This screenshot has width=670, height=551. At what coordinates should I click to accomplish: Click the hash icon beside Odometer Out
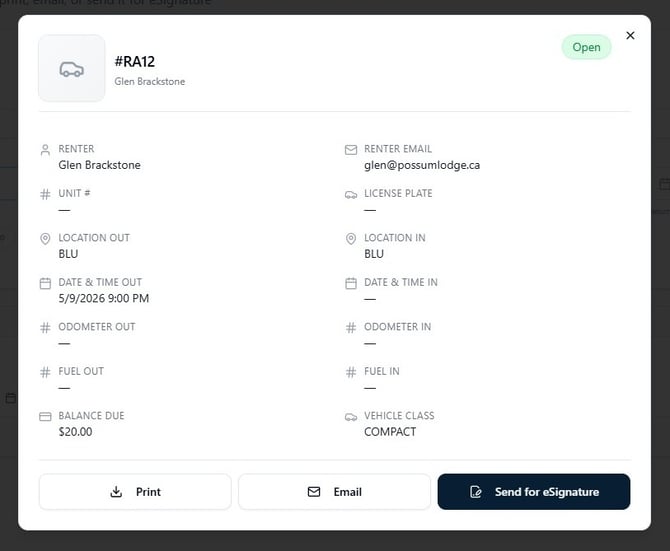[45, 328]
